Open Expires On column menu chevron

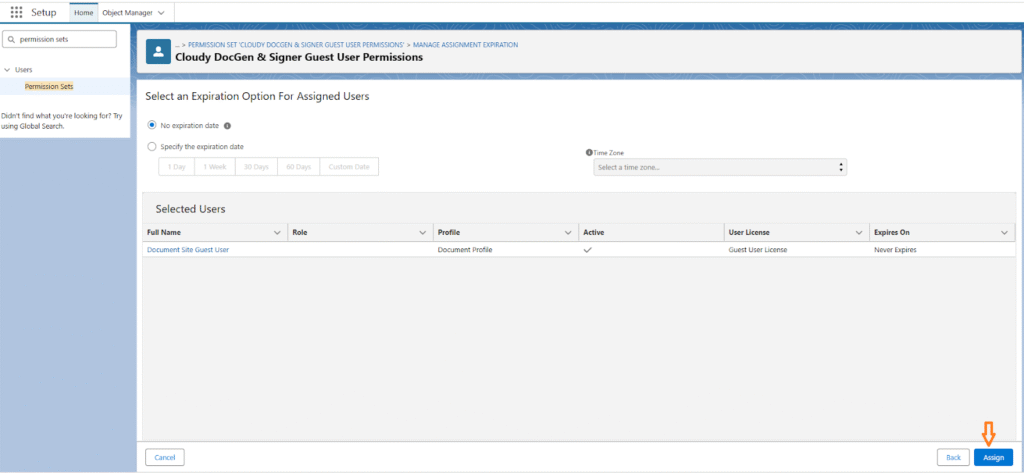1004,232
